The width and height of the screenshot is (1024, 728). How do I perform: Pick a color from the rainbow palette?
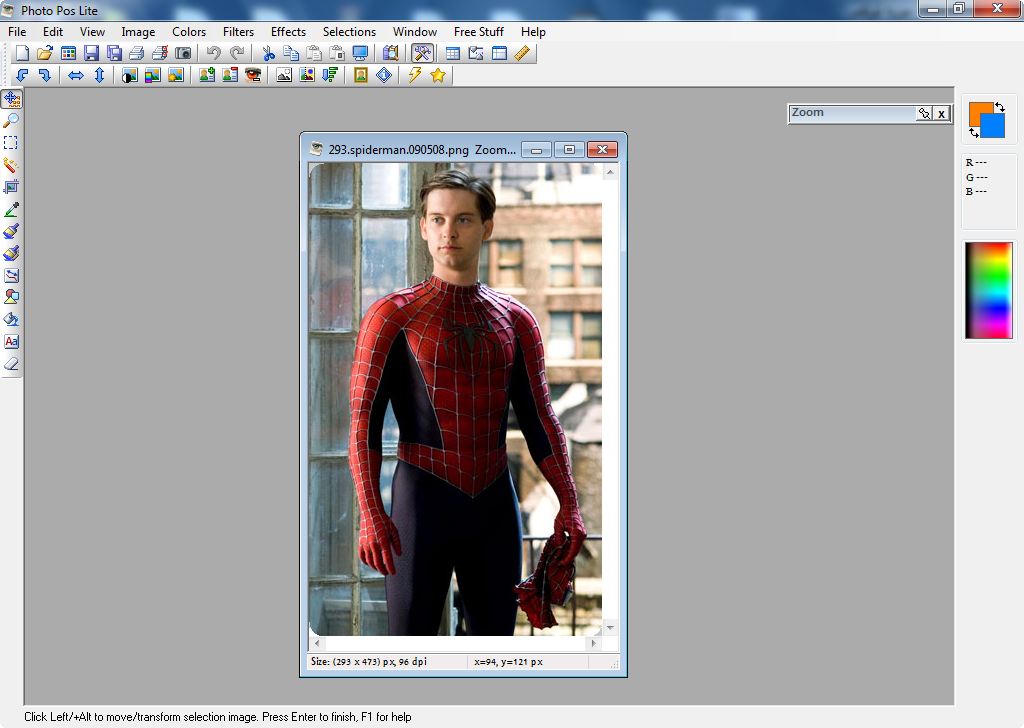[x=989, y=291]
